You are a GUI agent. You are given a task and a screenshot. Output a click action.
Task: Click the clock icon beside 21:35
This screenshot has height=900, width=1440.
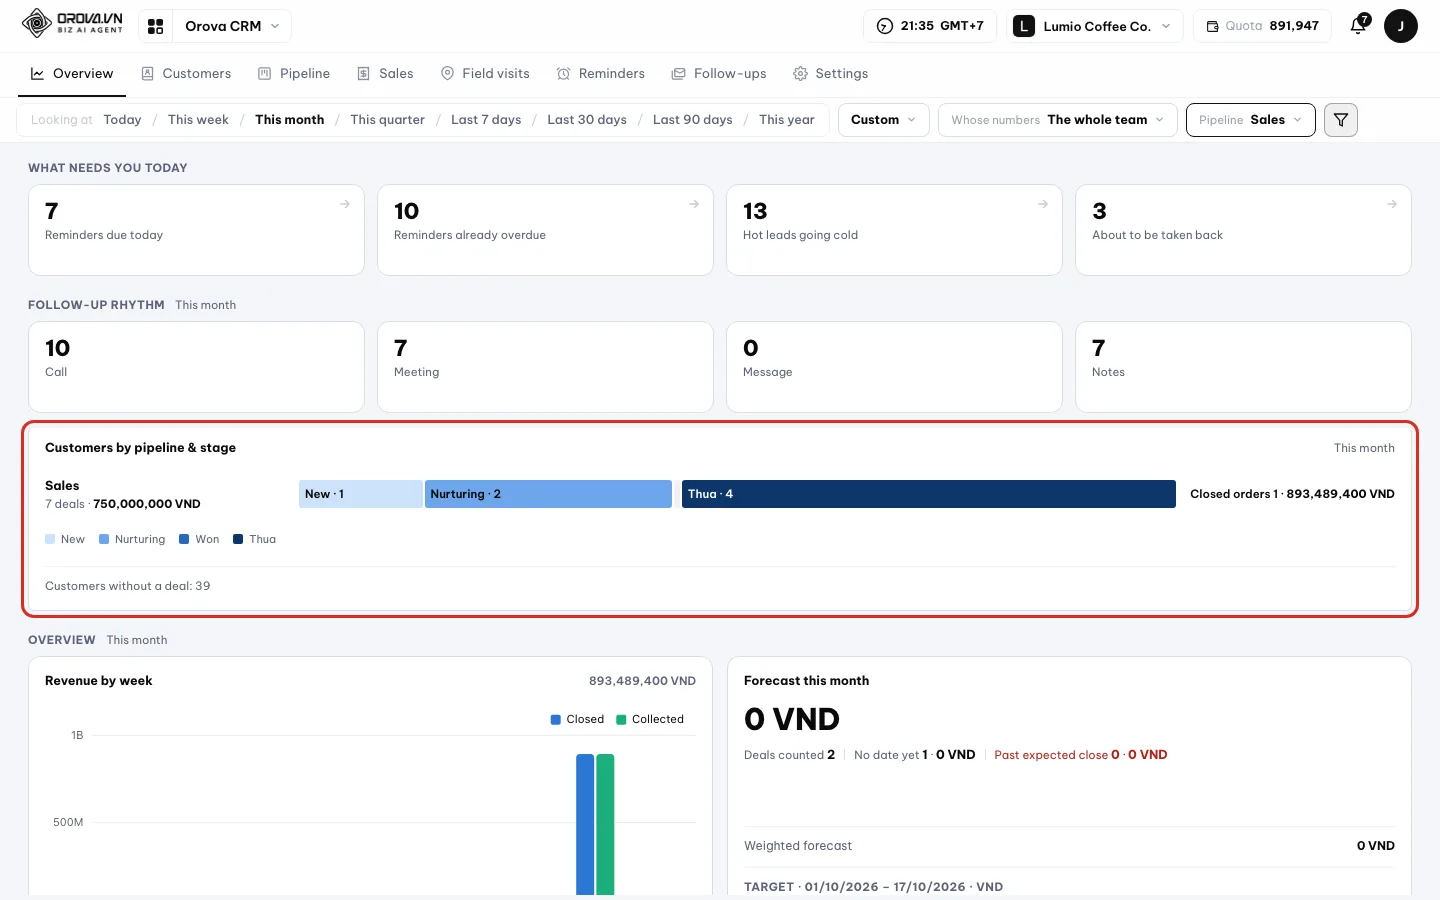click(x=885, y=26)
